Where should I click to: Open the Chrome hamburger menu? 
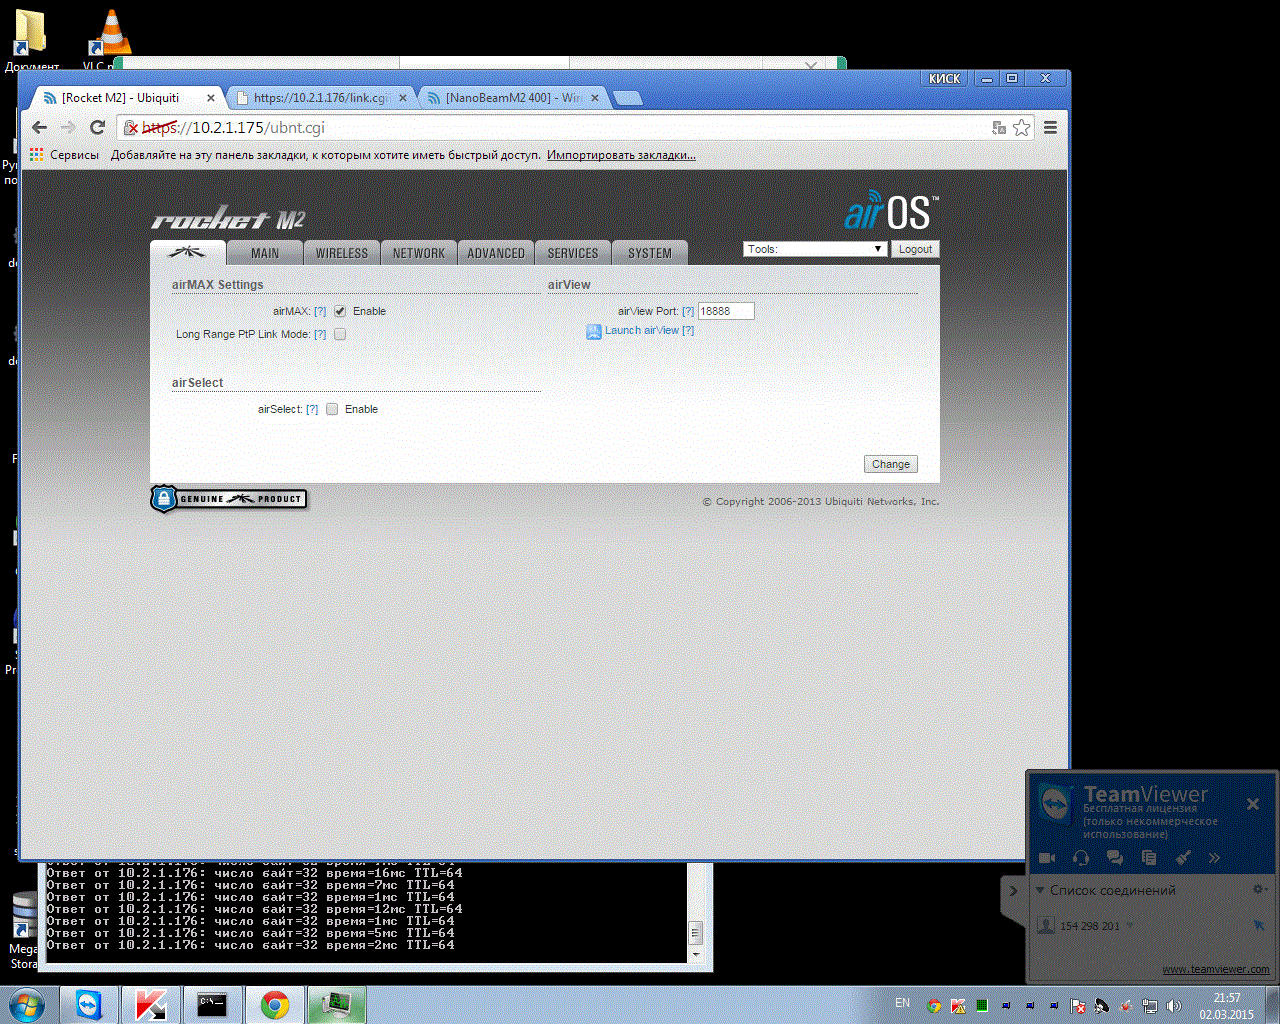pos(1050,127)
